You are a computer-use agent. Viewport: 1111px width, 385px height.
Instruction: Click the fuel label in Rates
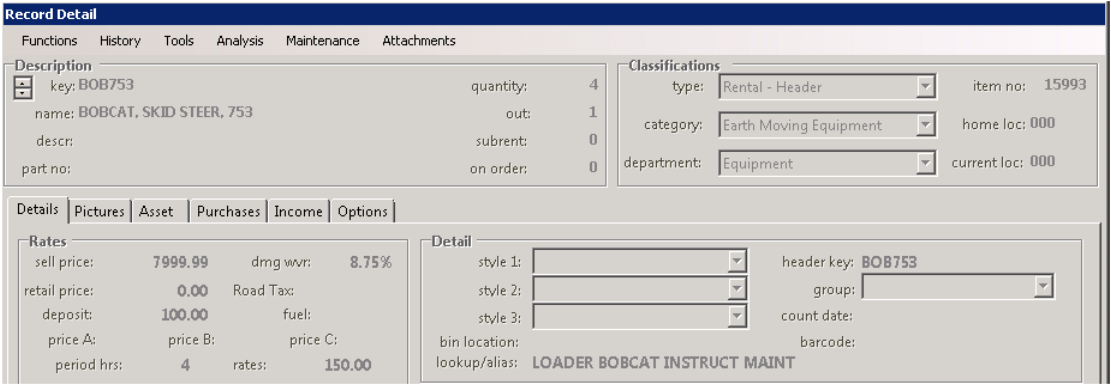pos(297,314)
